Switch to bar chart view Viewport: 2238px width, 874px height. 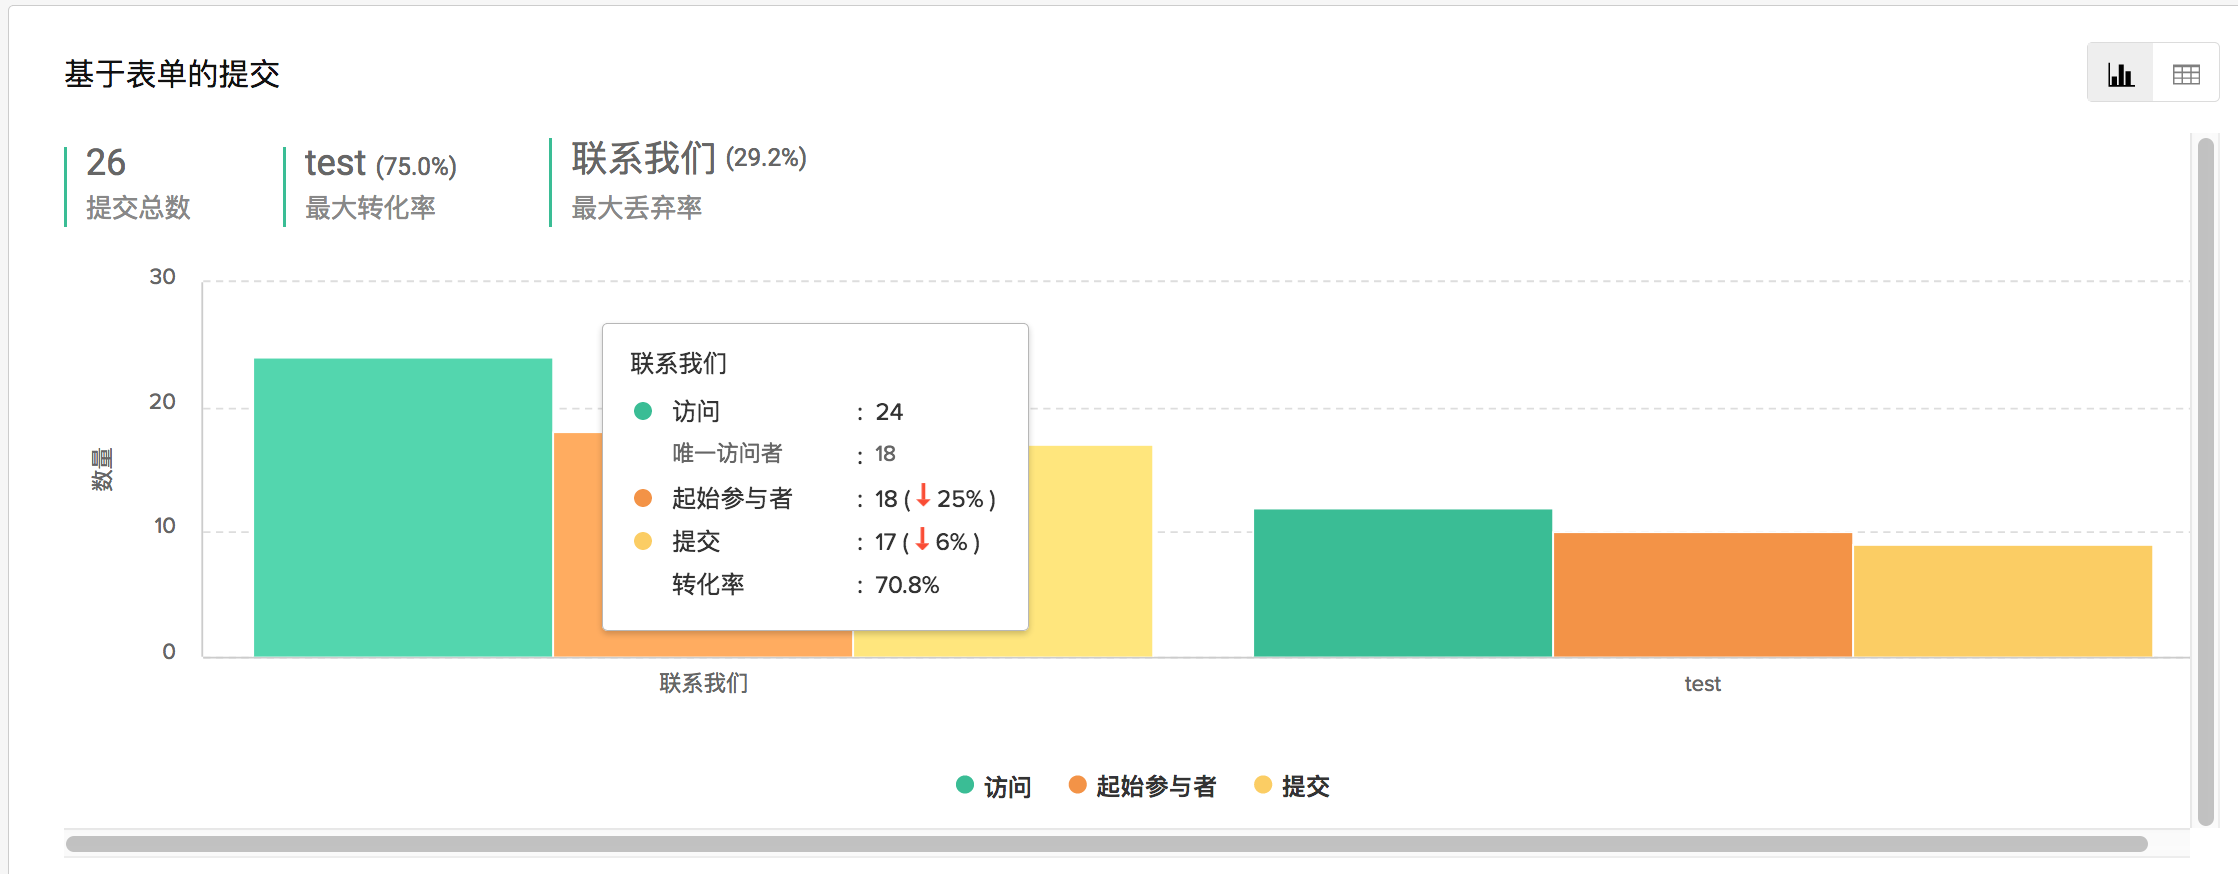tap(2120, 74)
